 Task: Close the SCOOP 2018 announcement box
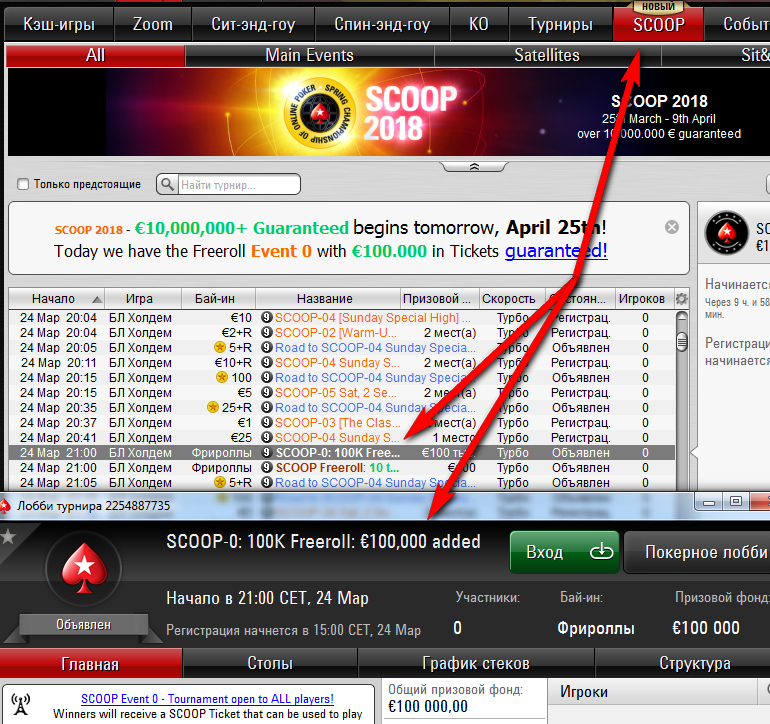click(672, 227)
